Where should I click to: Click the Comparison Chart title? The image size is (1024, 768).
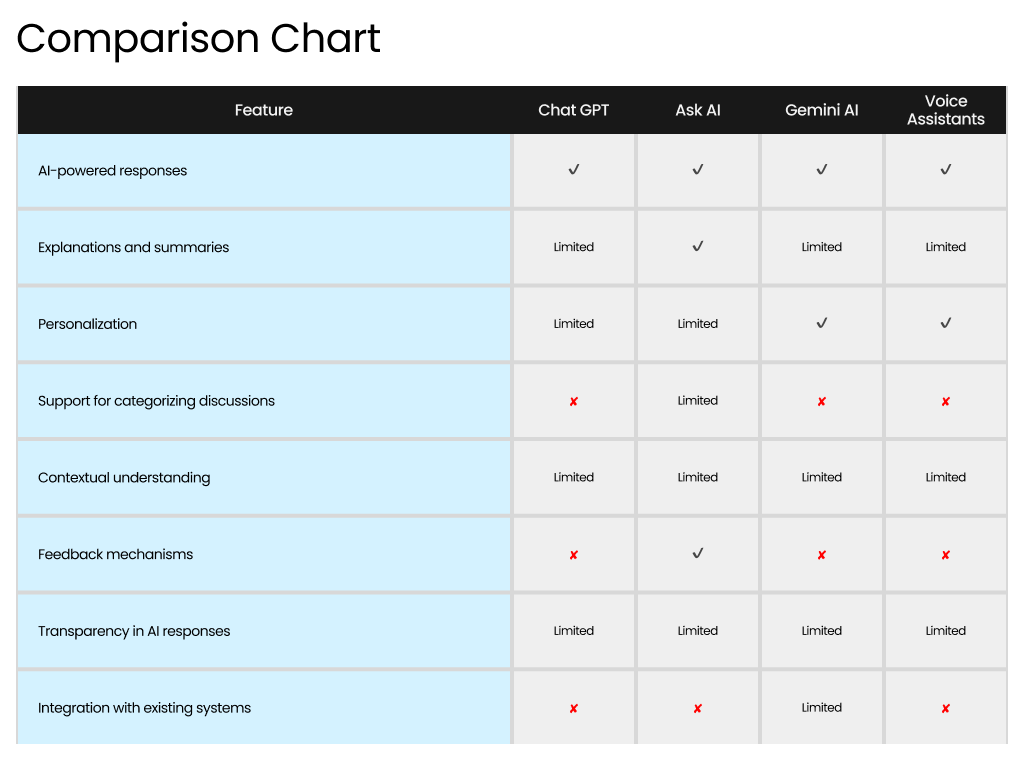point(199,39)
